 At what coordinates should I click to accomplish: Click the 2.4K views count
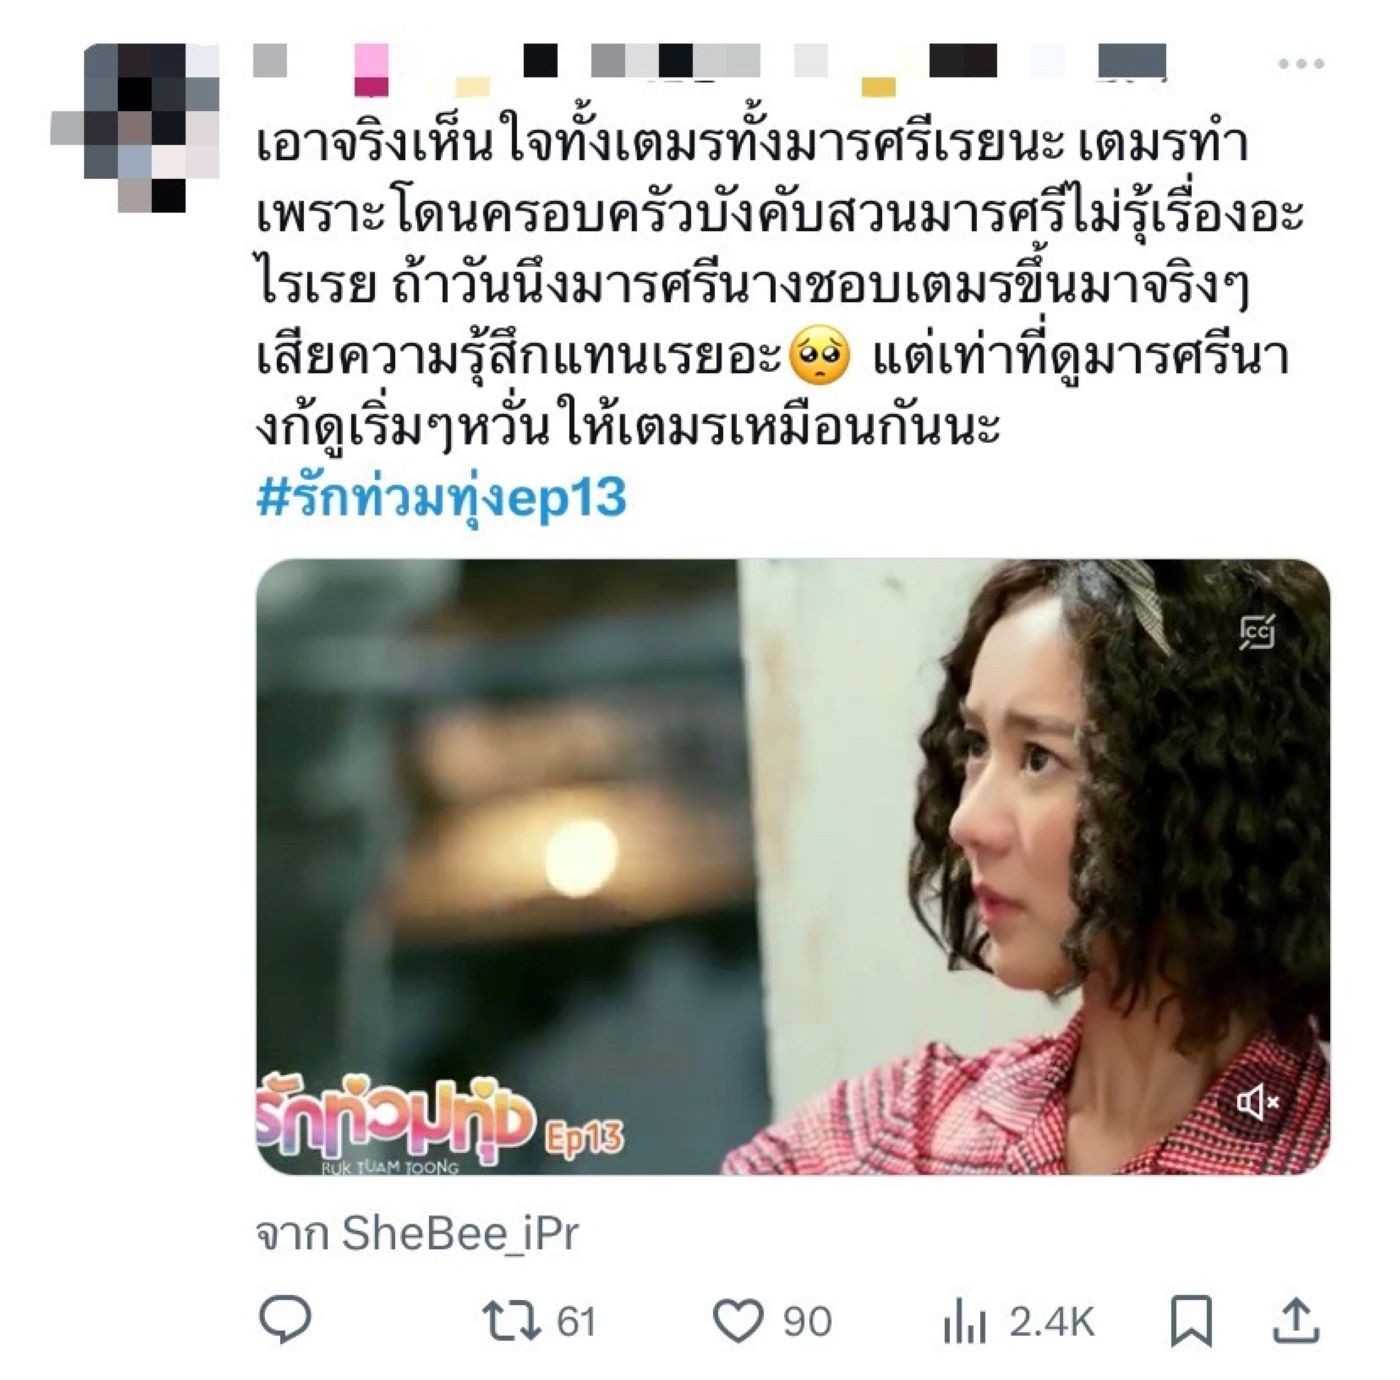click(x=1051, y=1322)
